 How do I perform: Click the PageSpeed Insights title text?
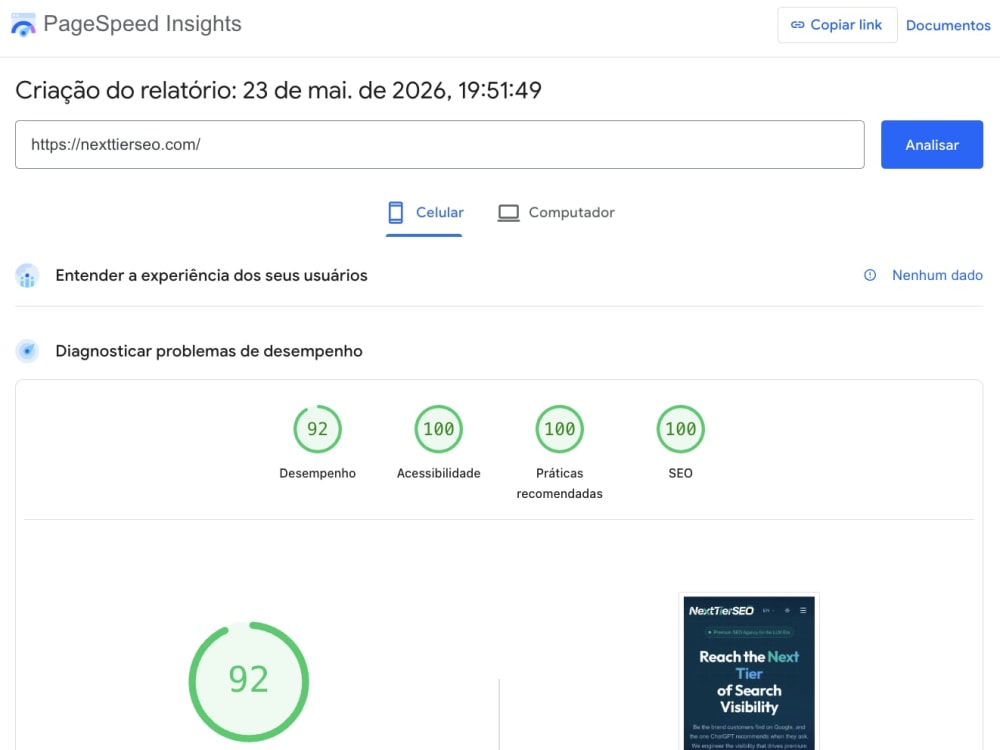(142, 24)
